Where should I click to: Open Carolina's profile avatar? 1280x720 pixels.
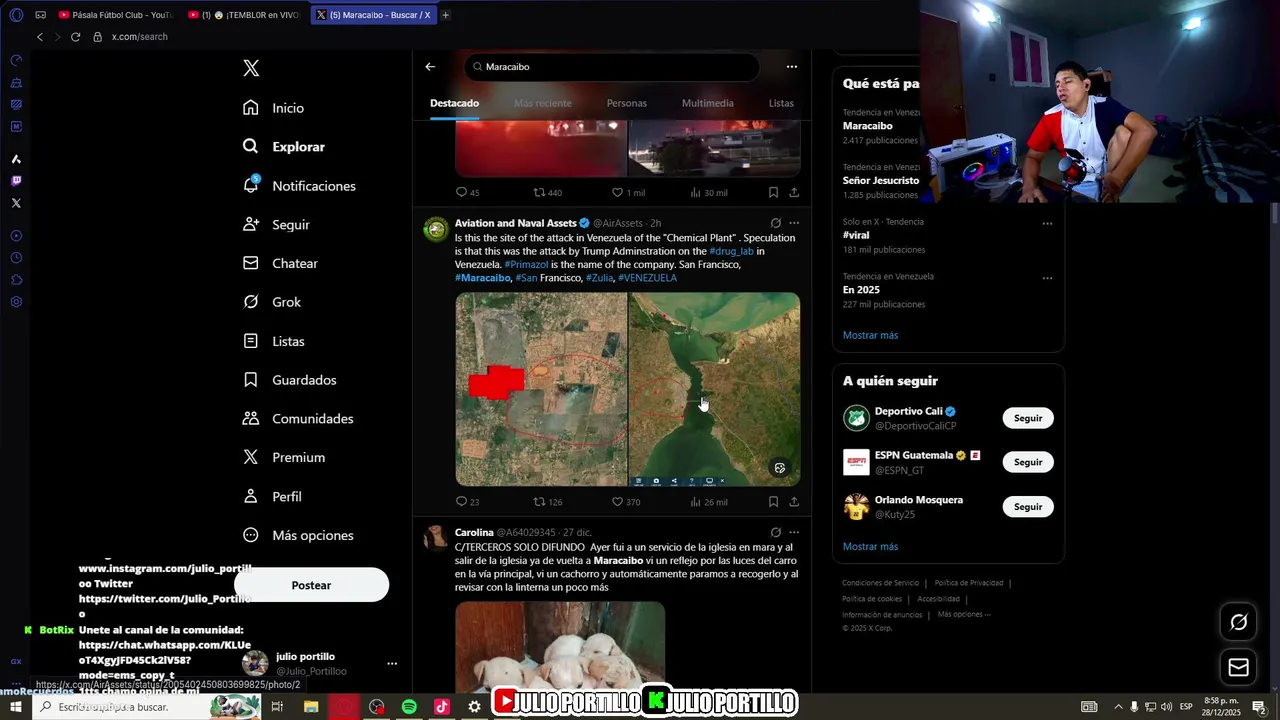pos(436,539)
